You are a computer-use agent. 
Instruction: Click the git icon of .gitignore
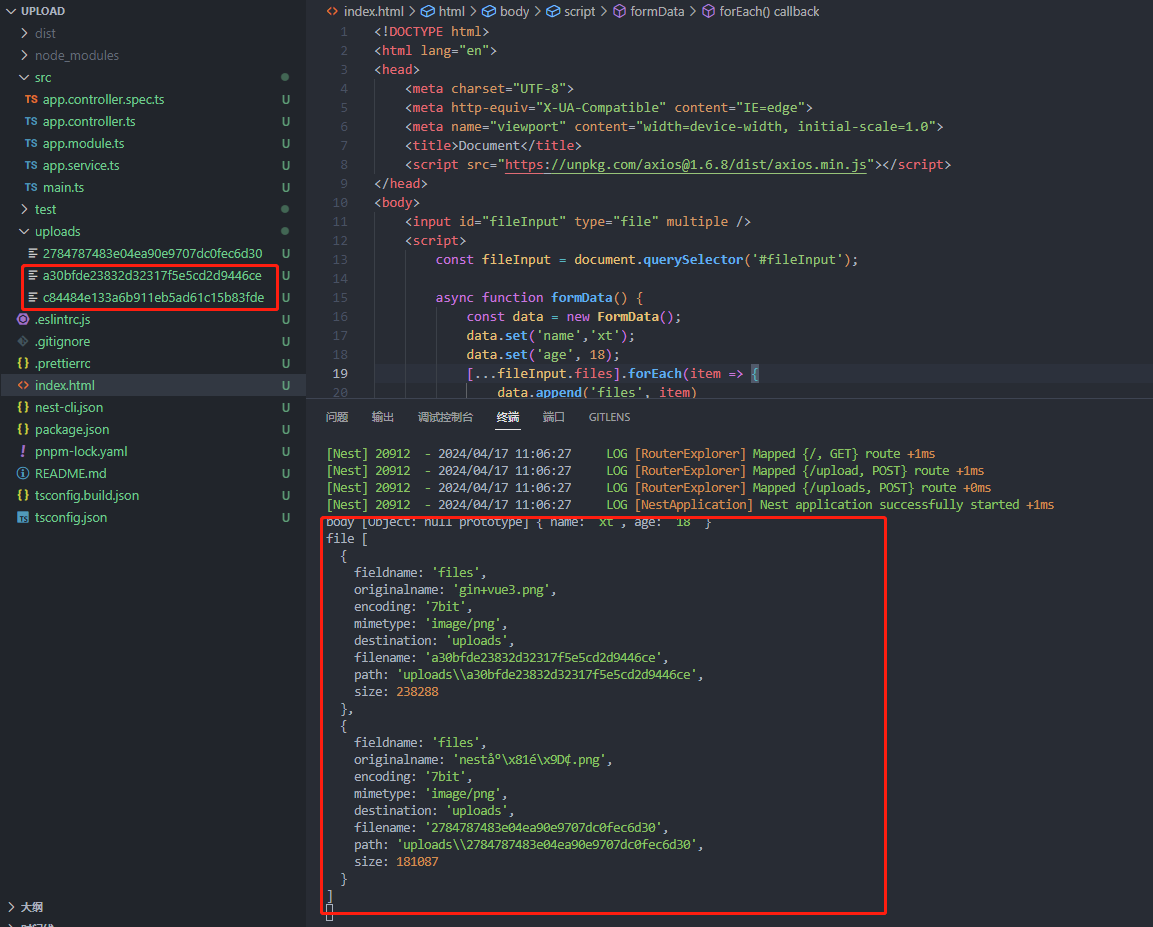click(23, 341)
